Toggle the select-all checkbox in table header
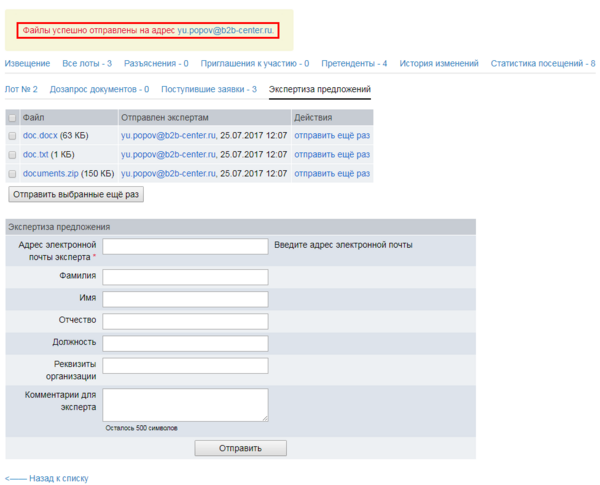Viewport: 600px width, 485px height. (12, 117)
